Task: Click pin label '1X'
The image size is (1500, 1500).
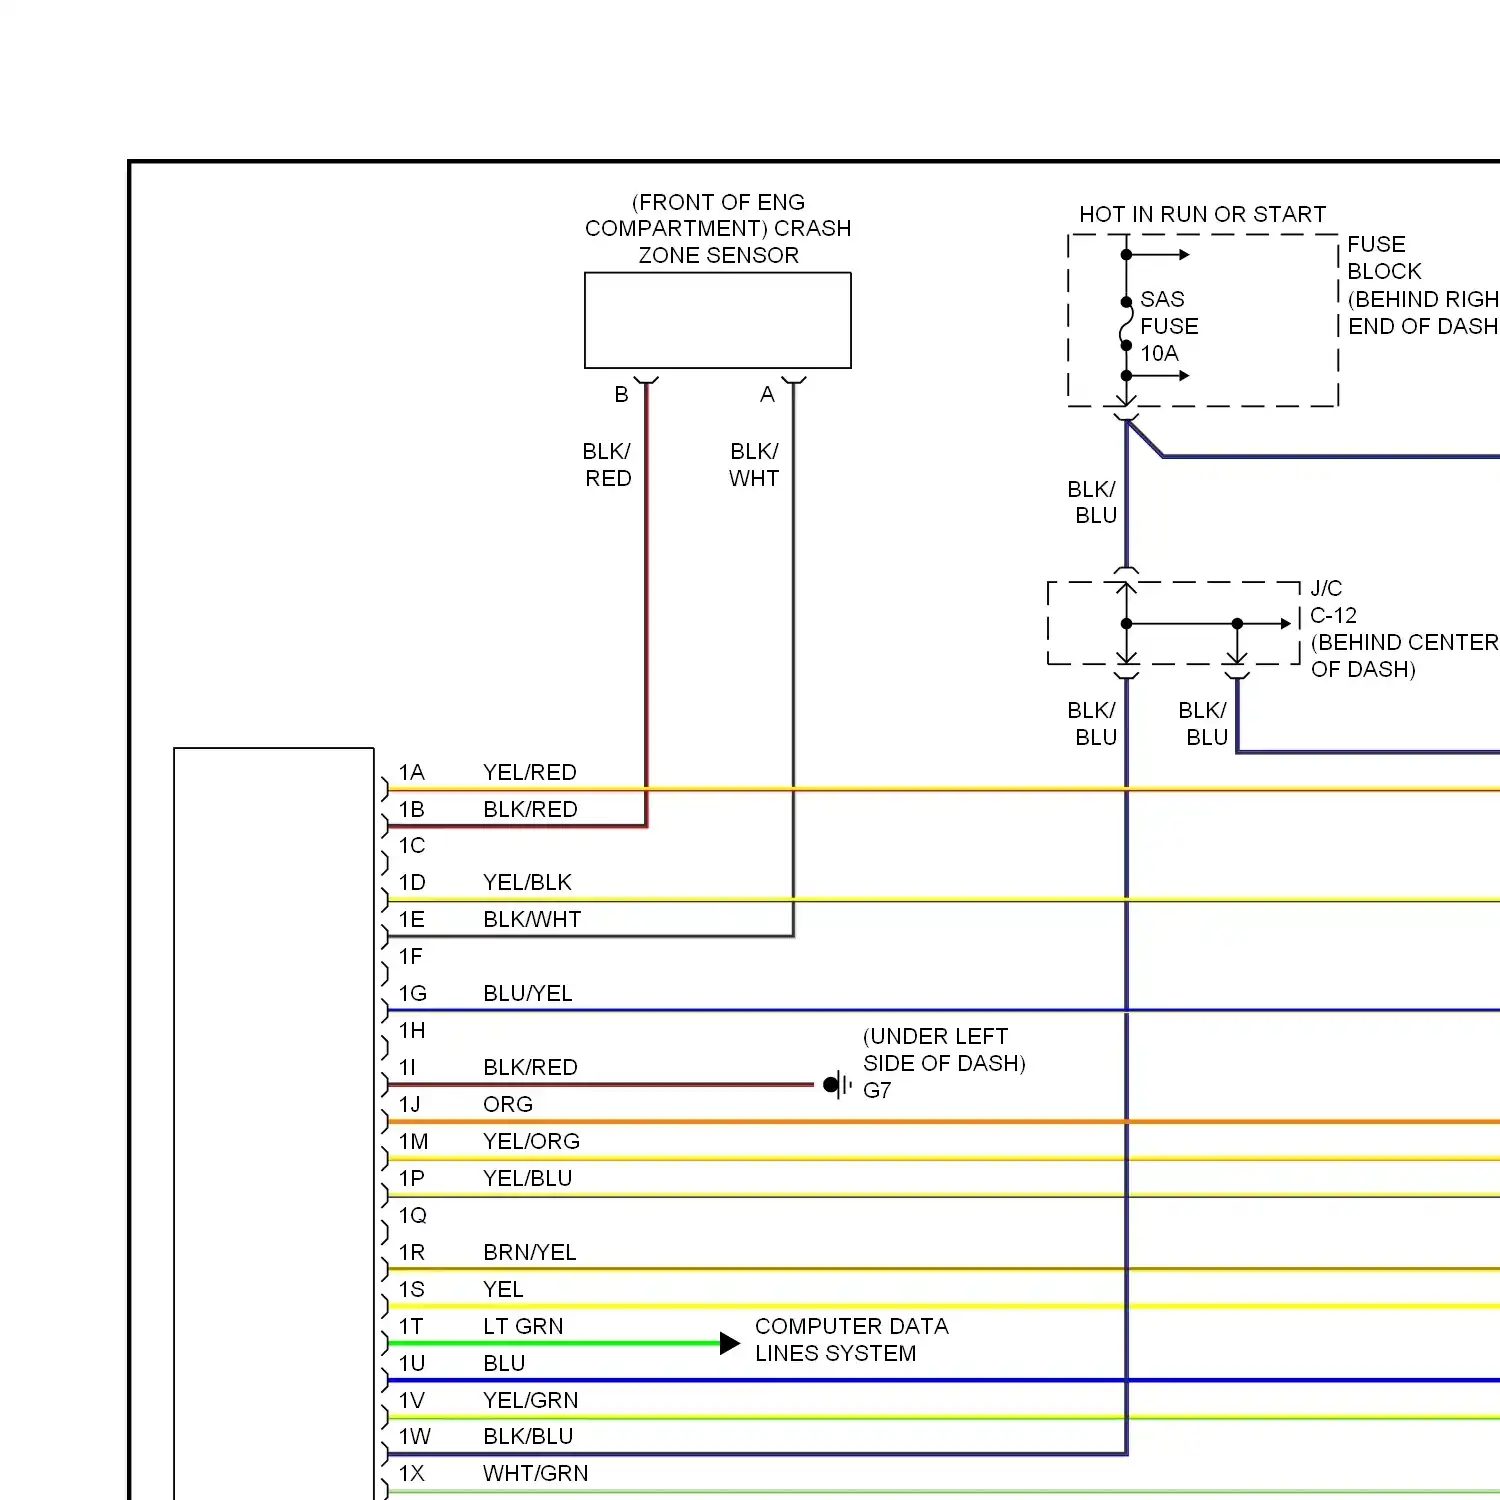Action: click(412, 1474)
